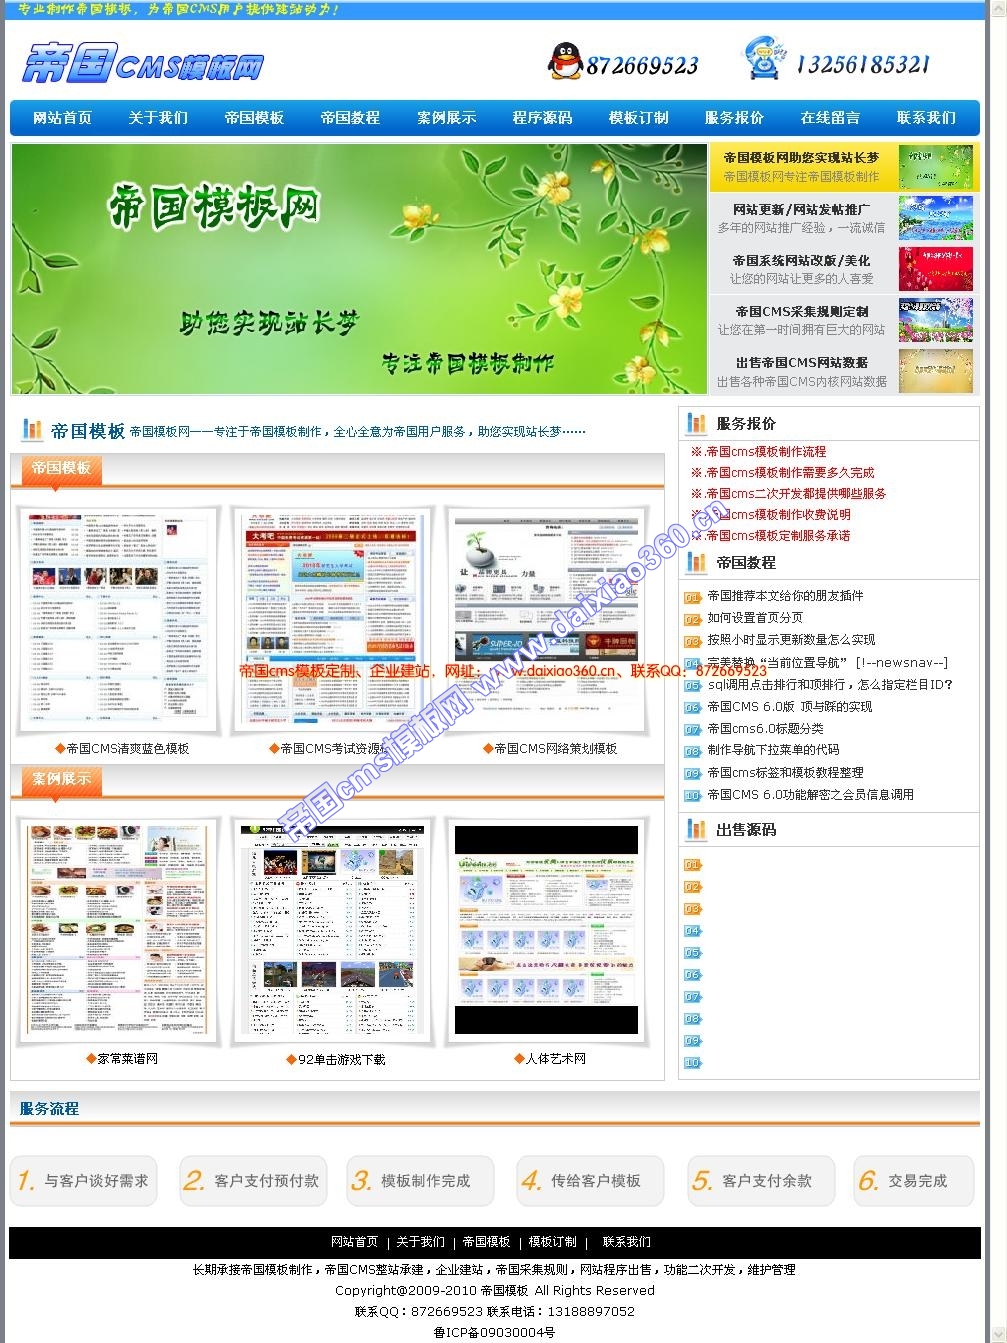This screenshot has height=1343, width=1007.
Task: Click the 10 badge in the 出售源码 list
Action: coord(693,1063)
